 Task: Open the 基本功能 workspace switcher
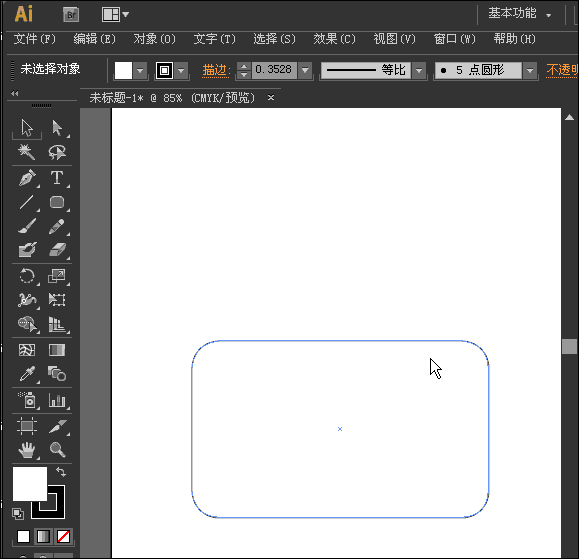pyautogui.click(x=520, y=14)
